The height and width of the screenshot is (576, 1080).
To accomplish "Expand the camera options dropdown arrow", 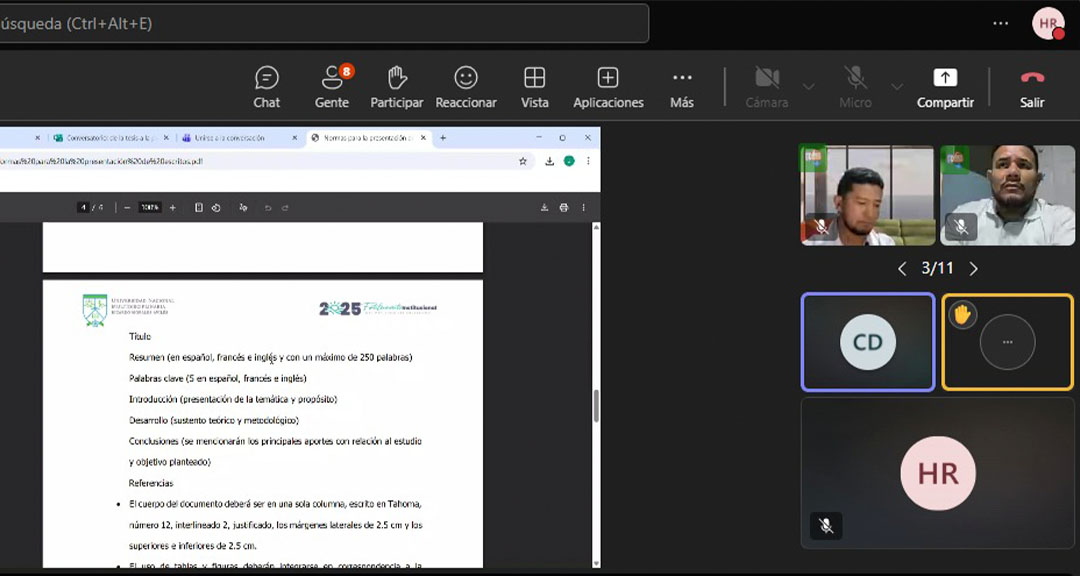I will tap(809, 86).
